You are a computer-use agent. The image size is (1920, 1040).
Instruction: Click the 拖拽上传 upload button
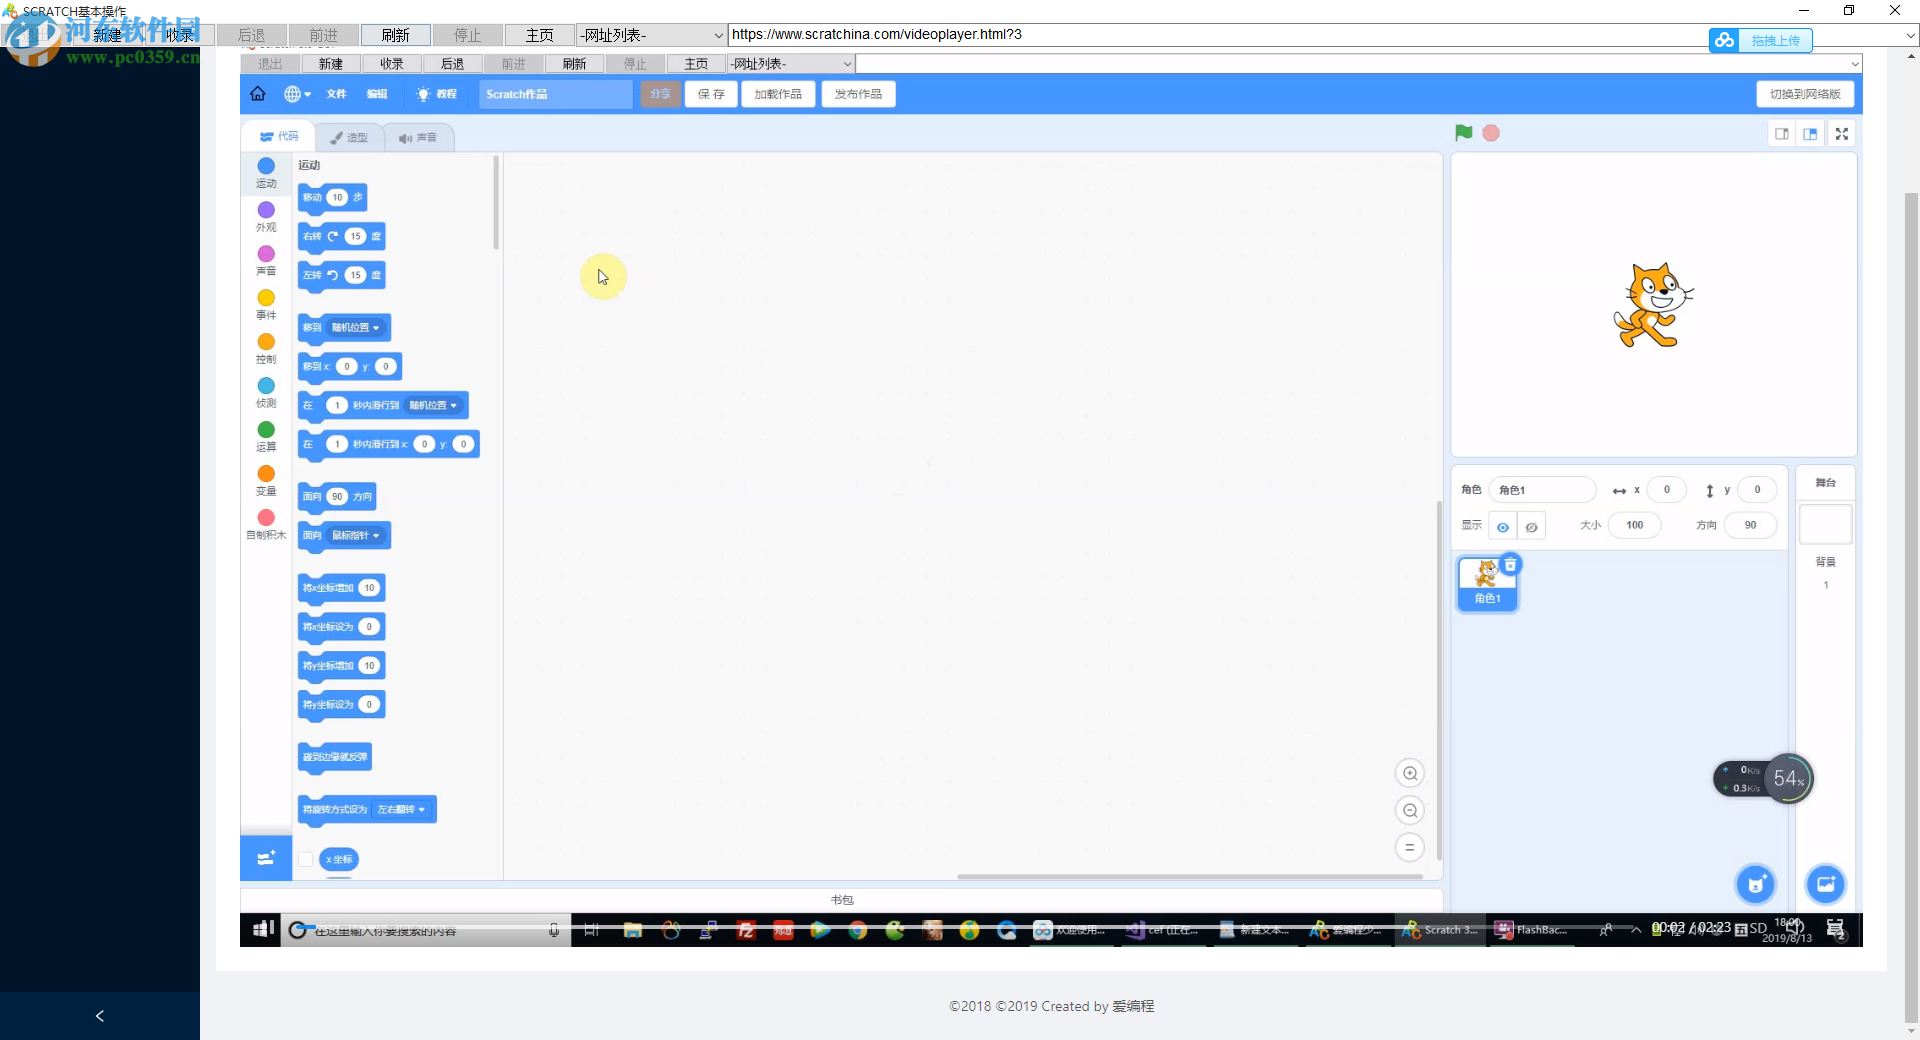[x=1761, y=40]
